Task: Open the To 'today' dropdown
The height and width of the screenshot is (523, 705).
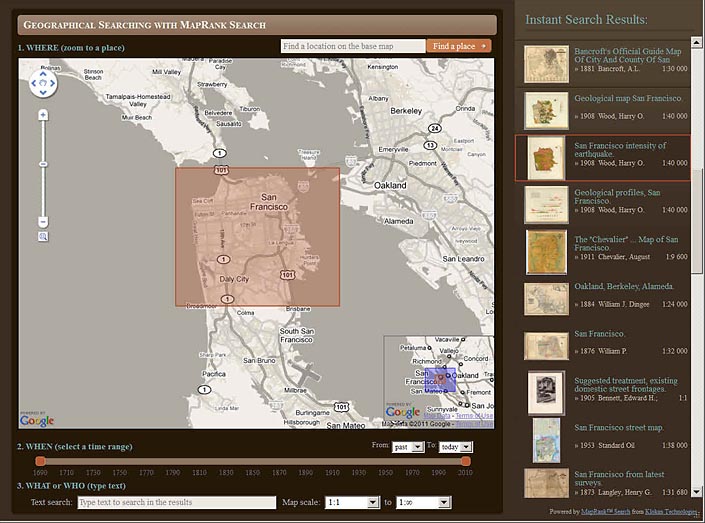Action: tap(455, 447)
